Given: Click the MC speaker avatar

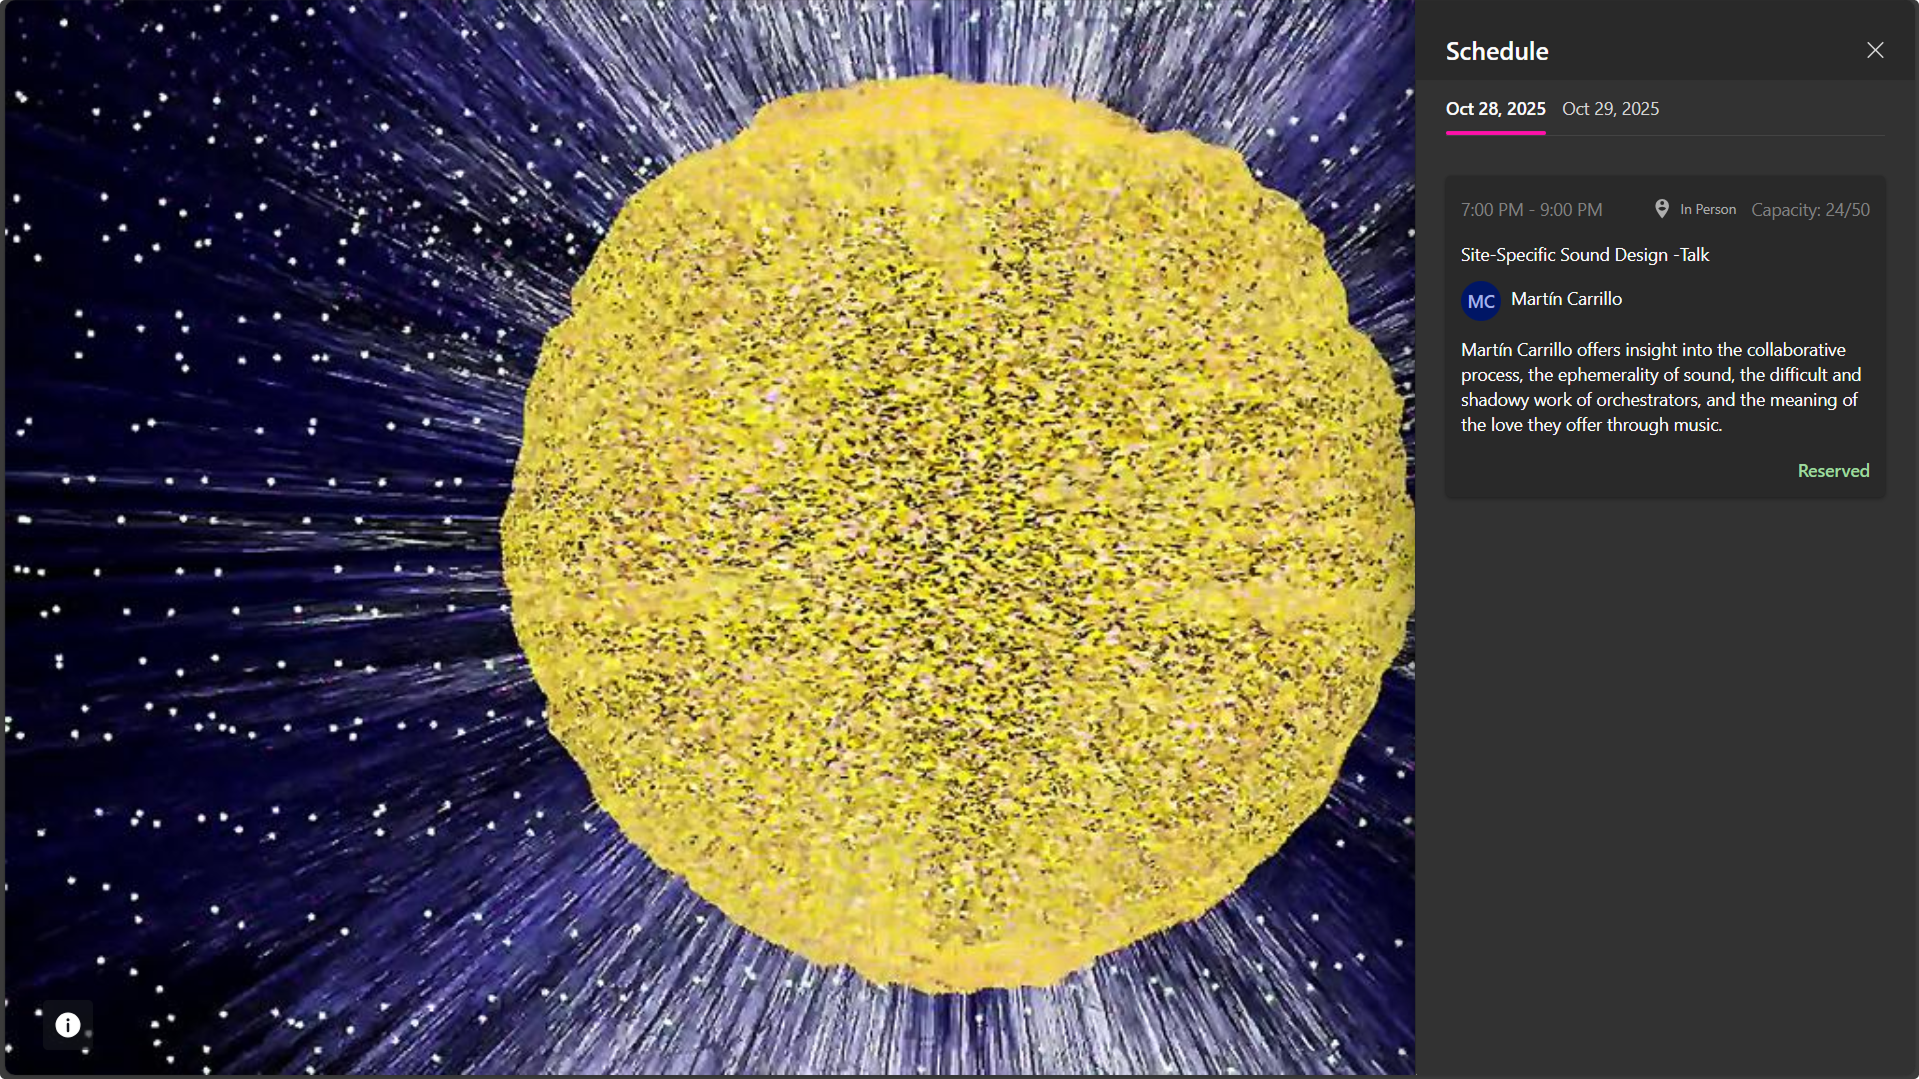Looking at the screenshot, I should (1481, 301).
